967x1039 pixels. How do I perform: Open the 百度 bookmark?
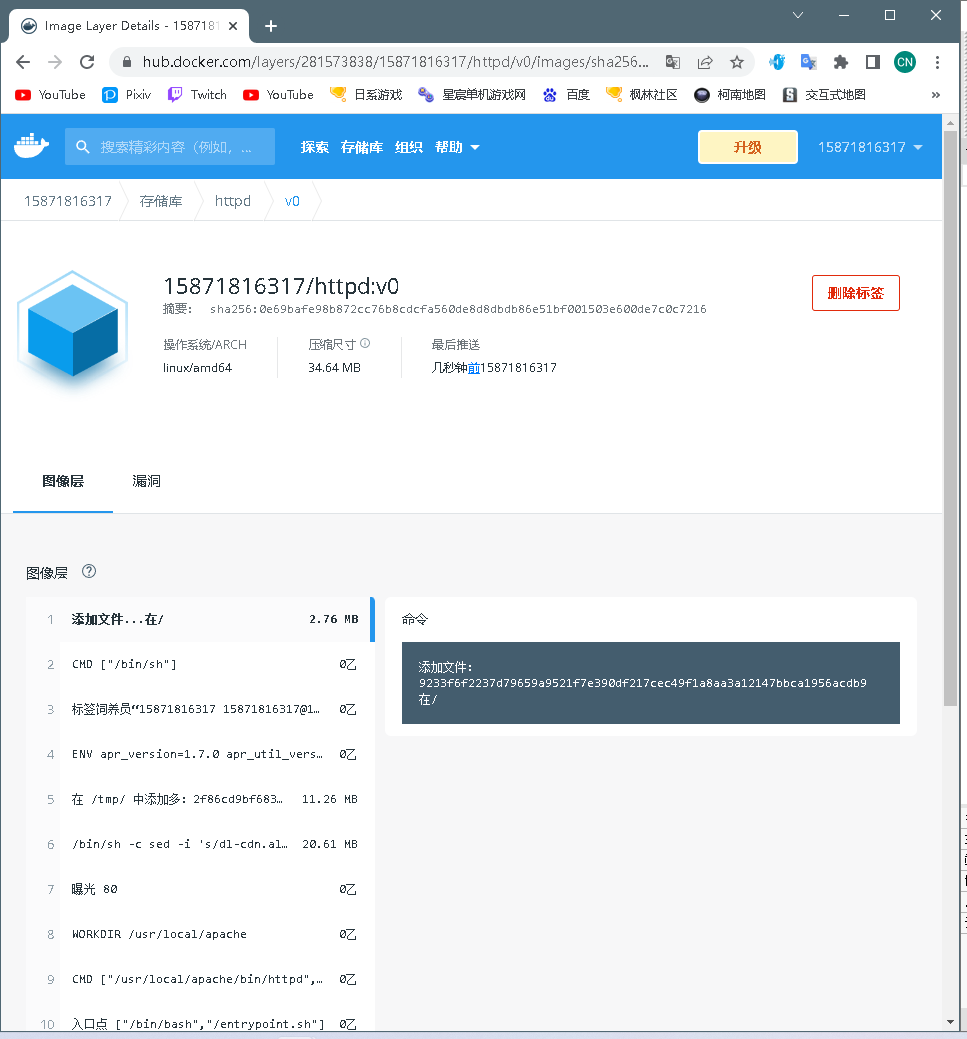click(566, 95)
